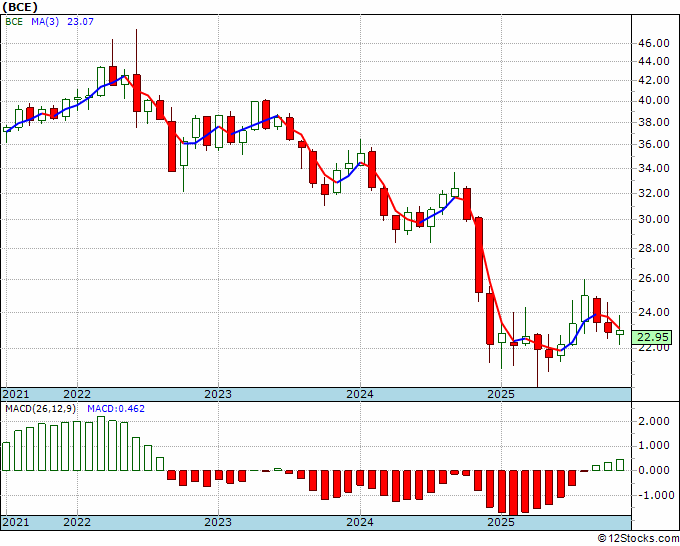The width and height of the screenshot is (680, 546).
Task: Click the 2.000 MACD axis label
Action: [654, 422]
